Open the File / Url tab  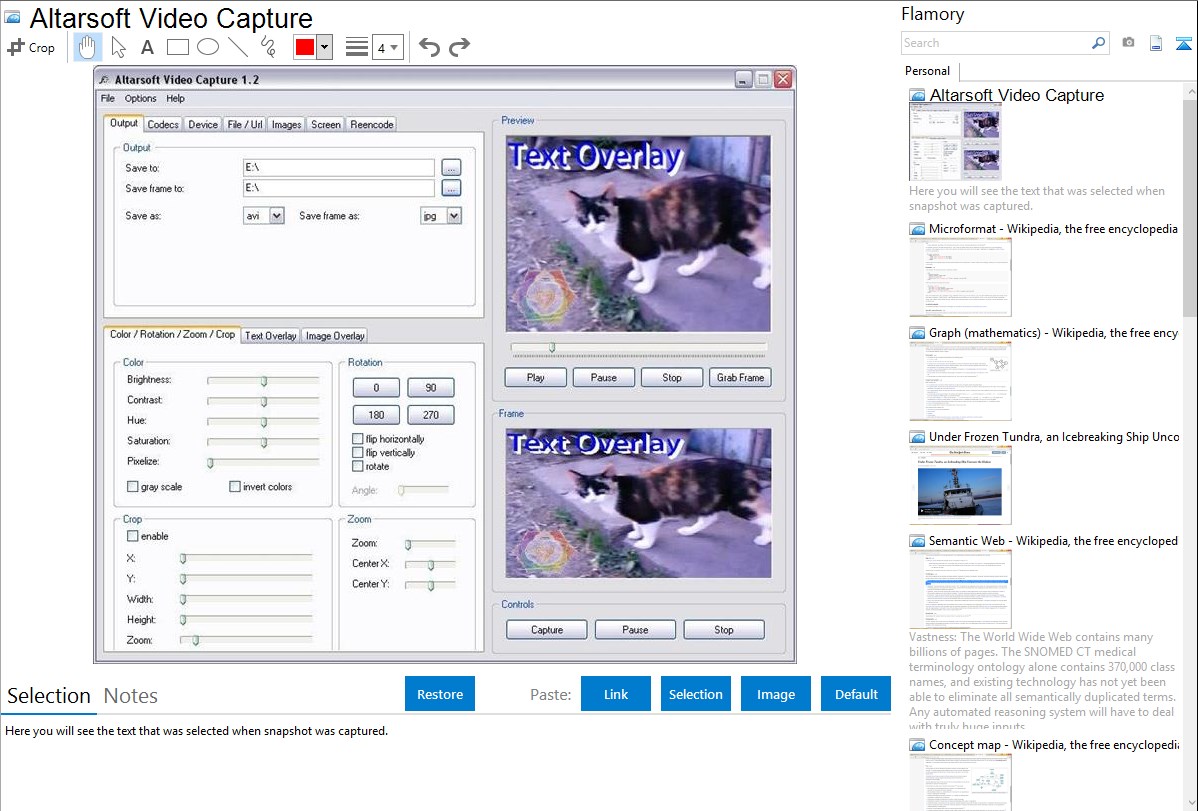[244, 125]
